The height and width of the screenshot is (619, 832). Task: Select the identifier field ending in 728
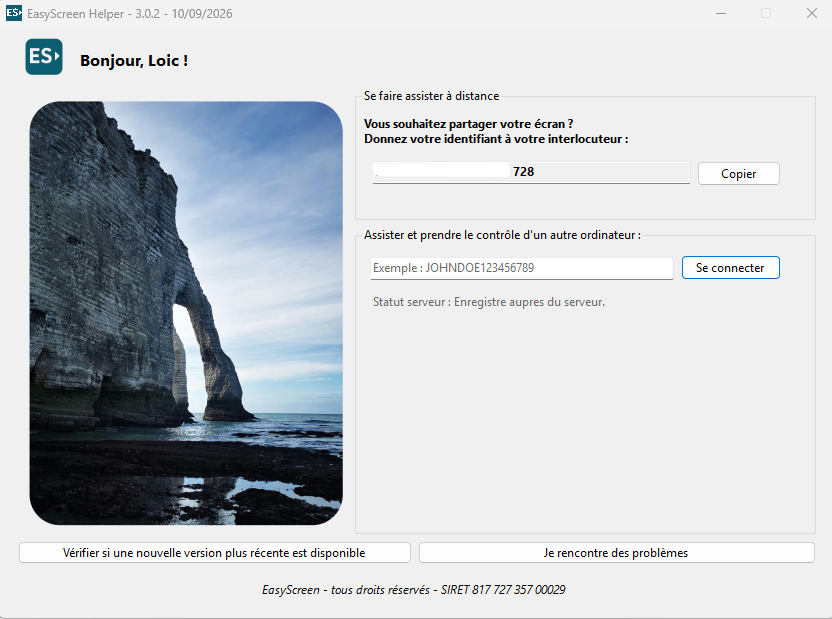pos(531,172)
